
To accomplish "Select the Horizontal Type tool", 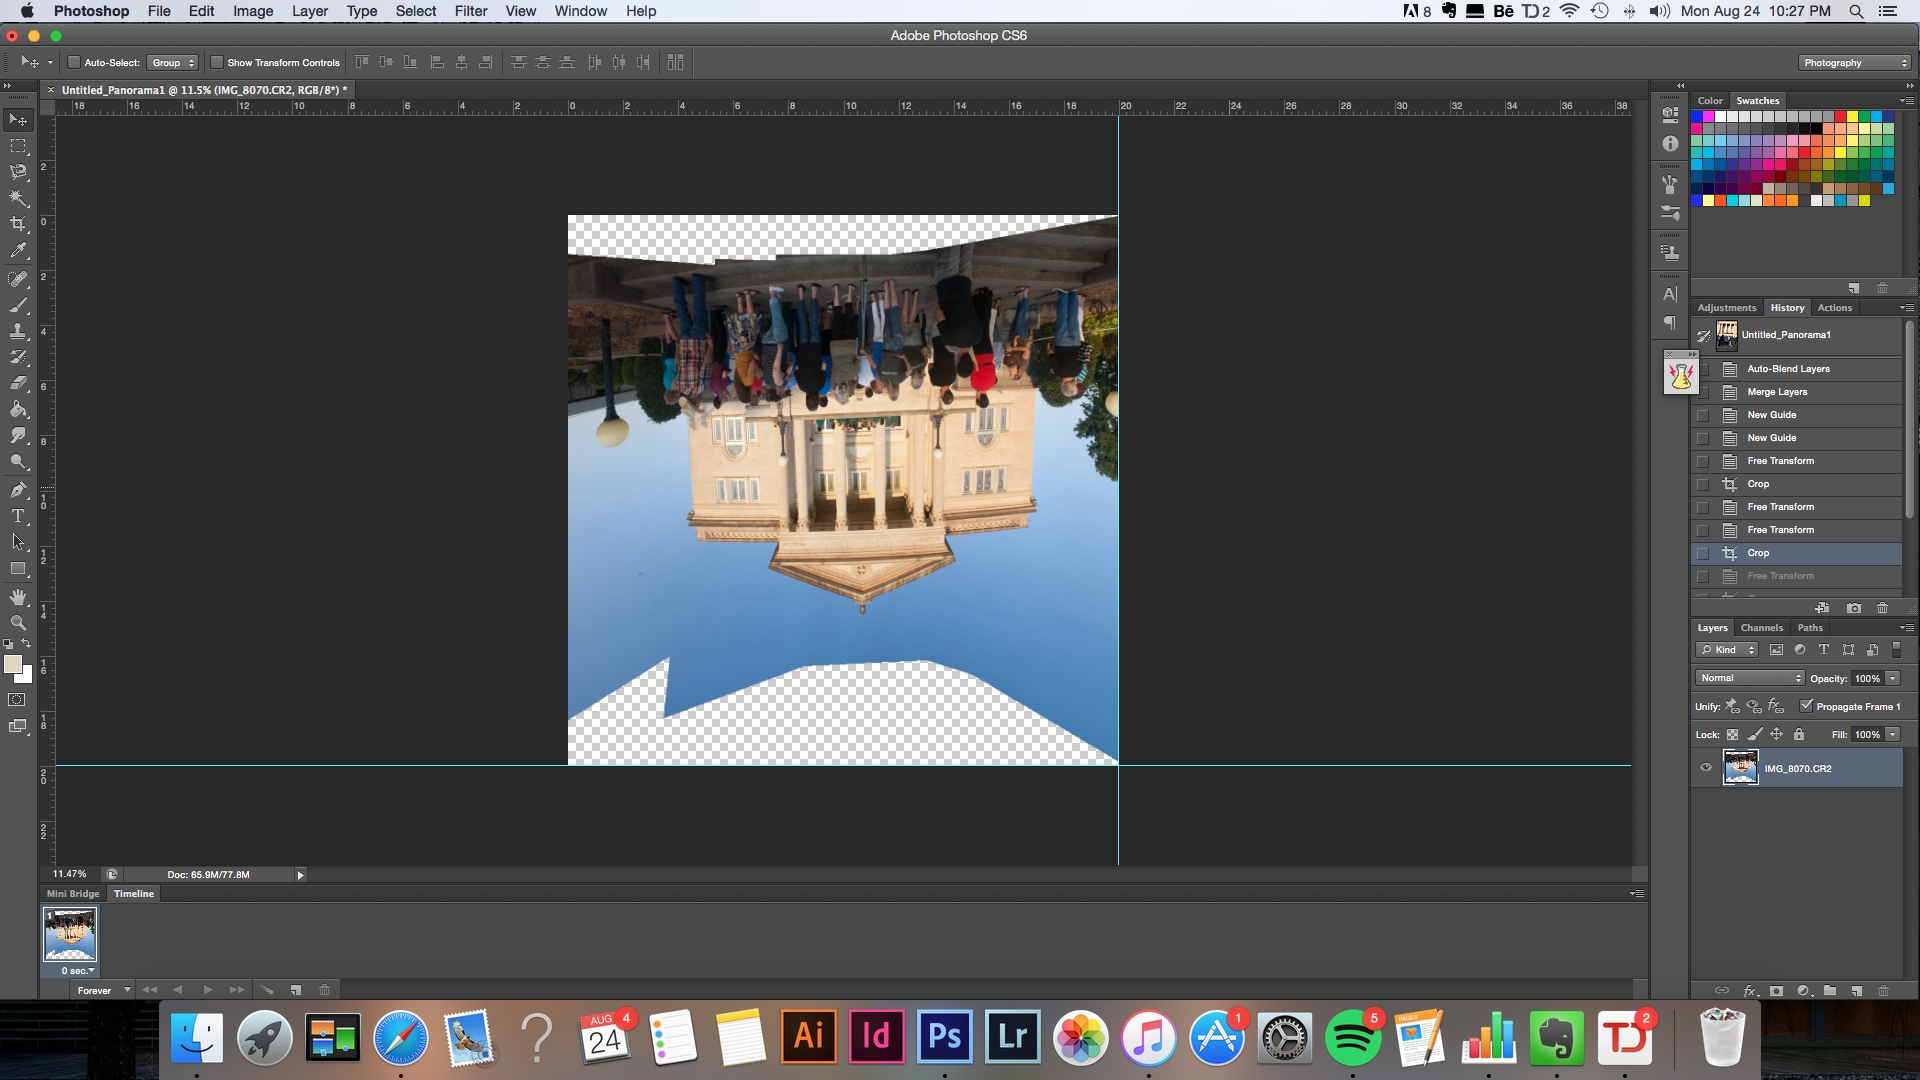I will [18, 516].
